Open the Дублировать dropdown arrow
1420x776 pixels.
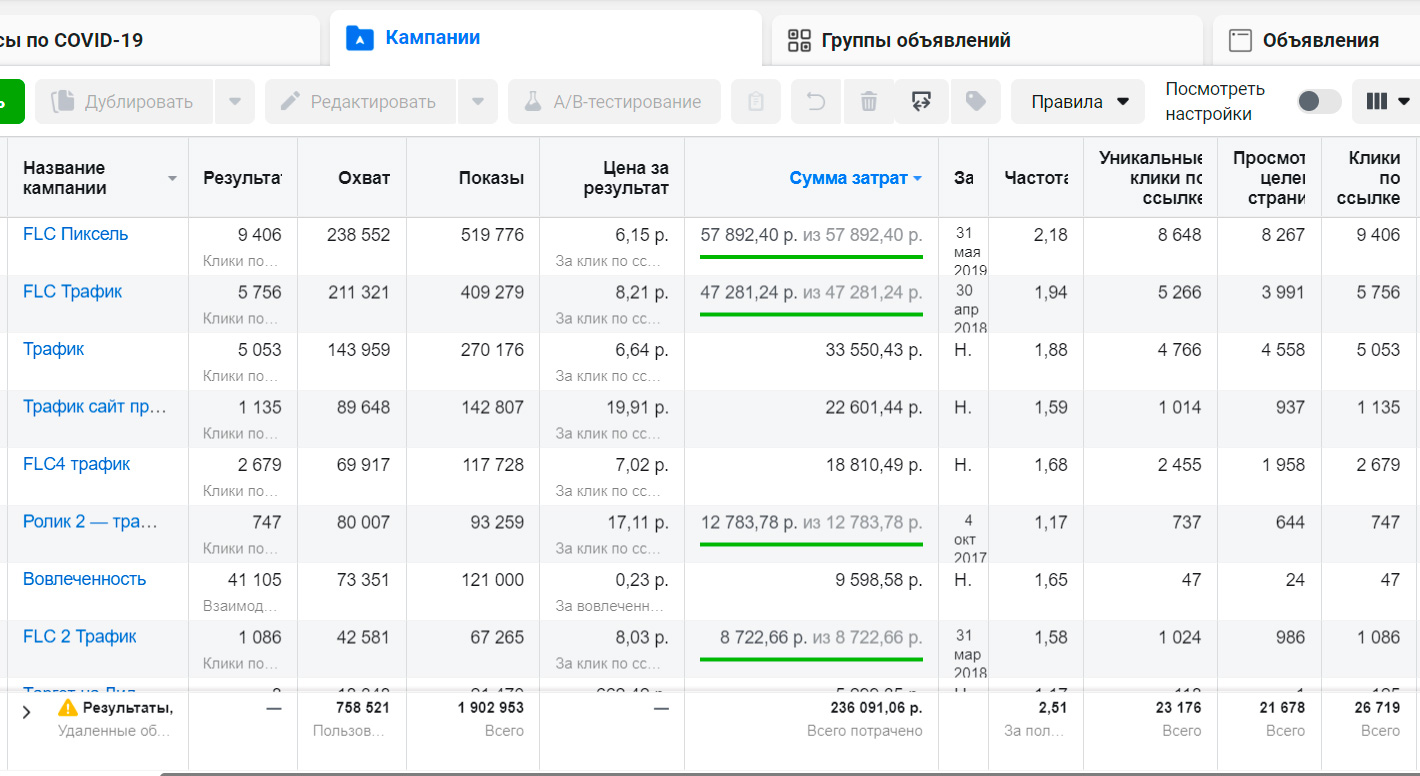tap(234, 102)
